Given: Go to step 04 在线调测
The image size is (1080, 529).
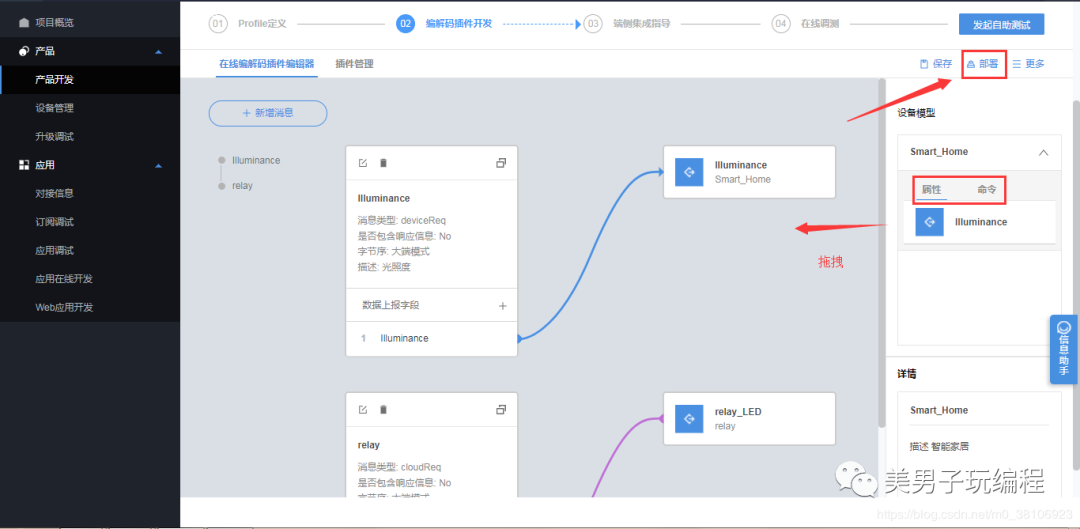Looking at the screenshot, I should tap(805, 23).
